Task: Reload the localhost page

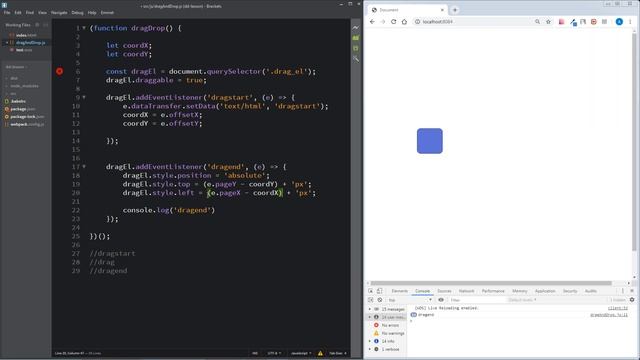Action: tap(393, 22)
